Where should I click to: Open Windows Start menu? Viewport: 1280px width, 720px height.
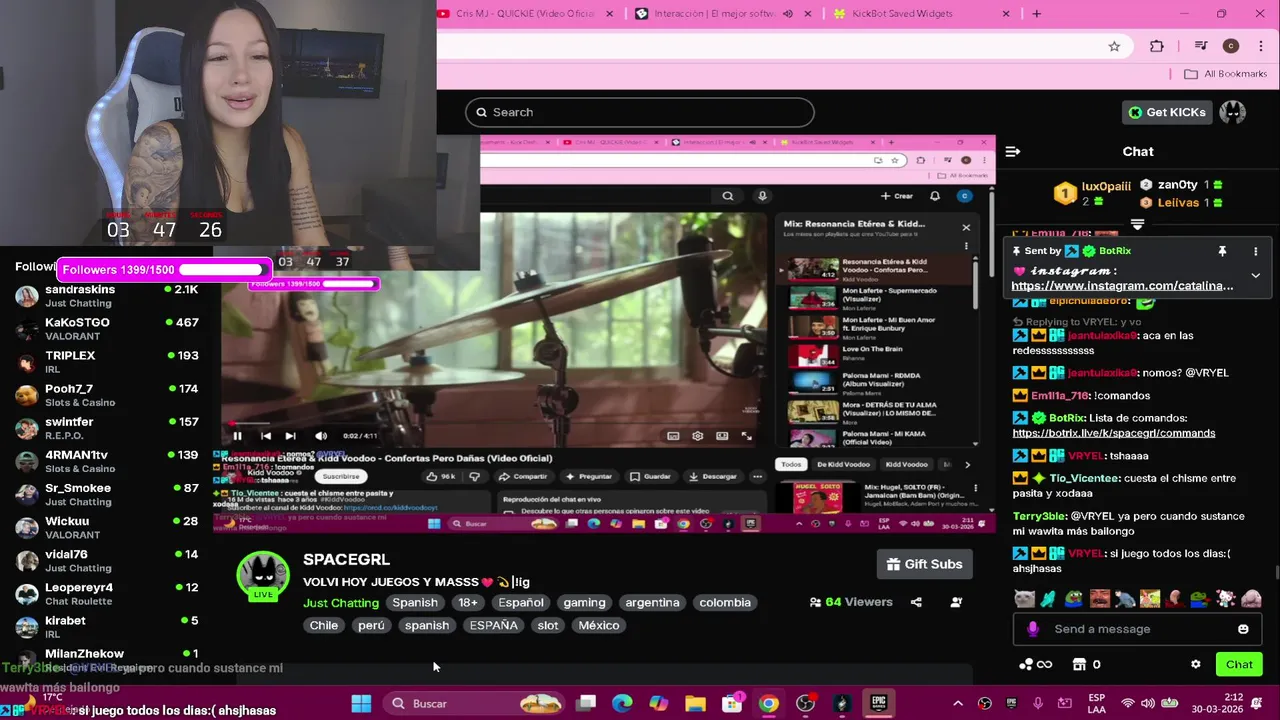(x=361, y=704)
